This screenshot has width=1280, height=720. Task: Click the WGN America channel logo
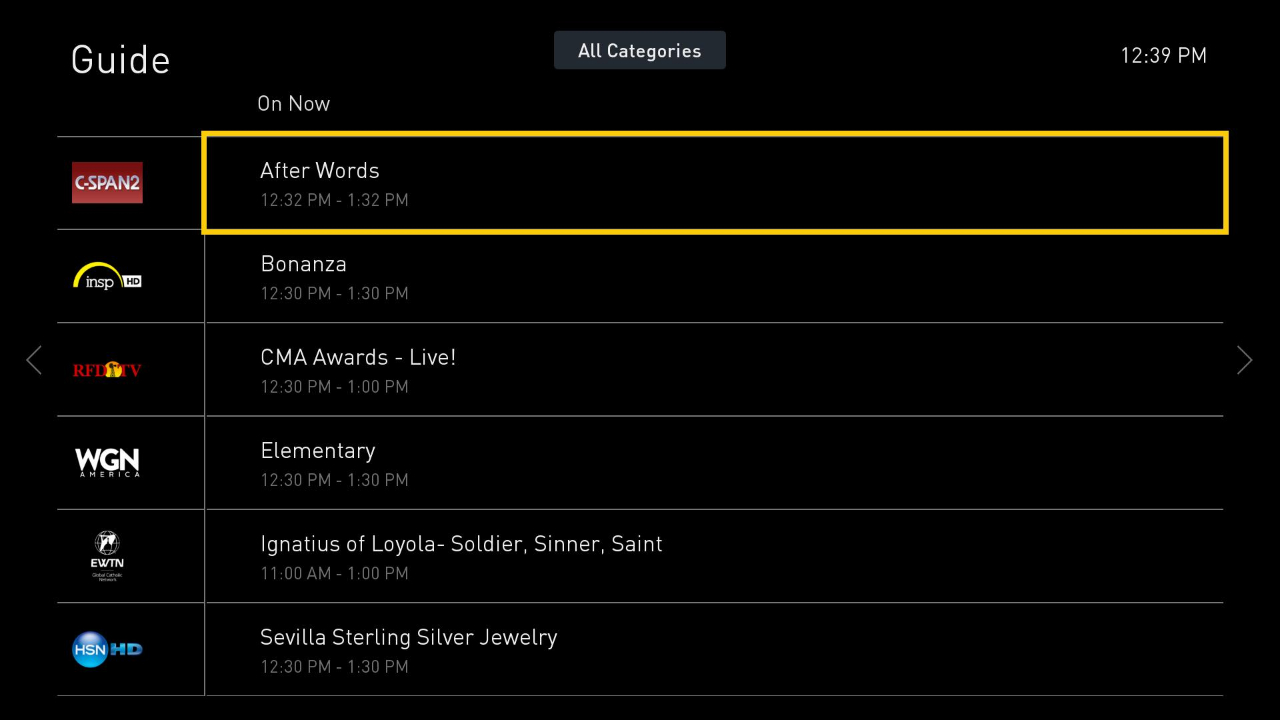click(x=107, y=462)
